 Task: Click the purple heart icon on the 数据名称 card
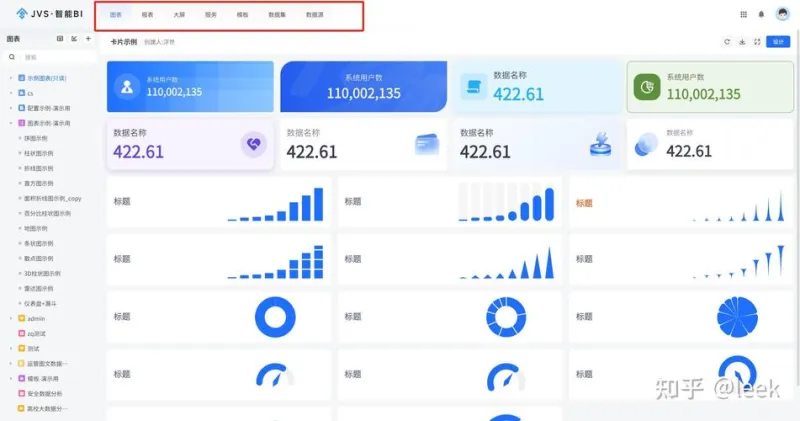[x=254, y=144]
